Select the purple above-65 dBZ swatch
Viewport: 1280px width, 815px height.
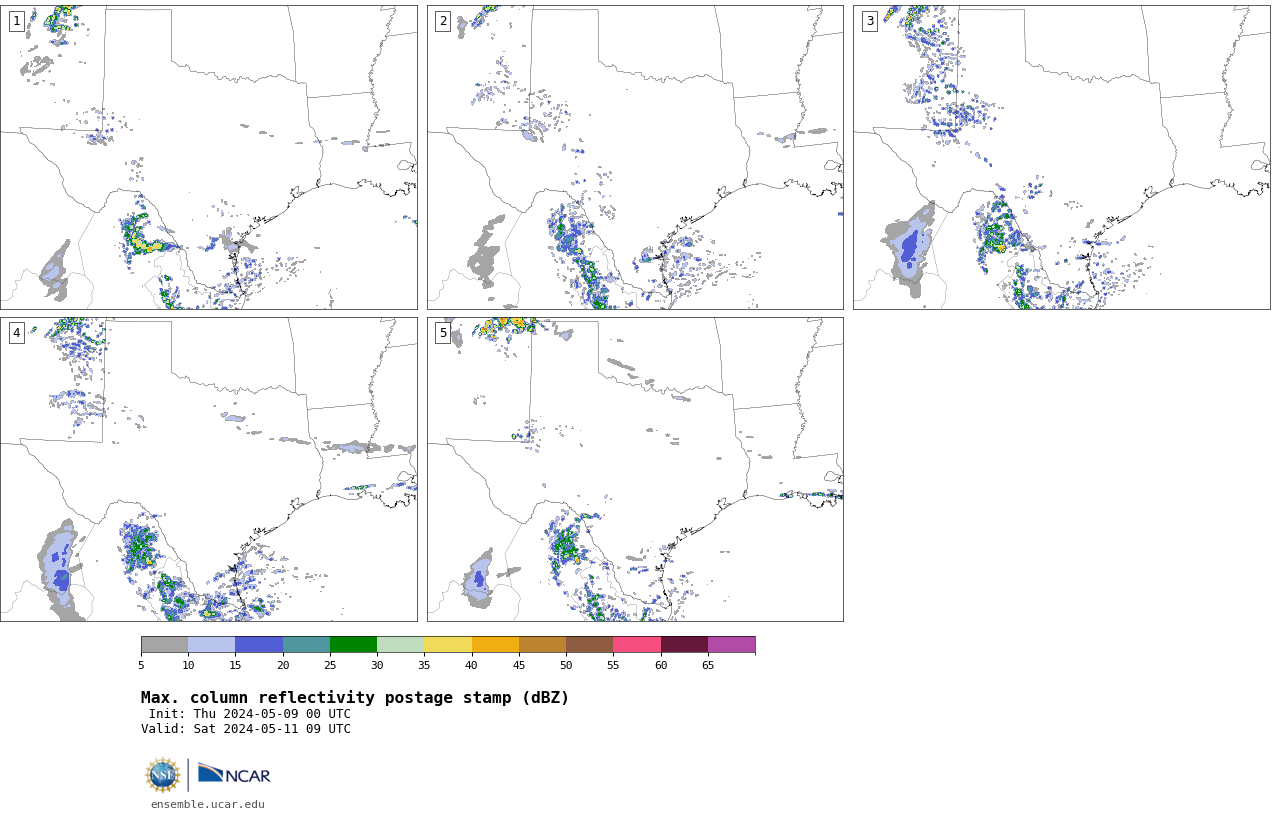731,645
